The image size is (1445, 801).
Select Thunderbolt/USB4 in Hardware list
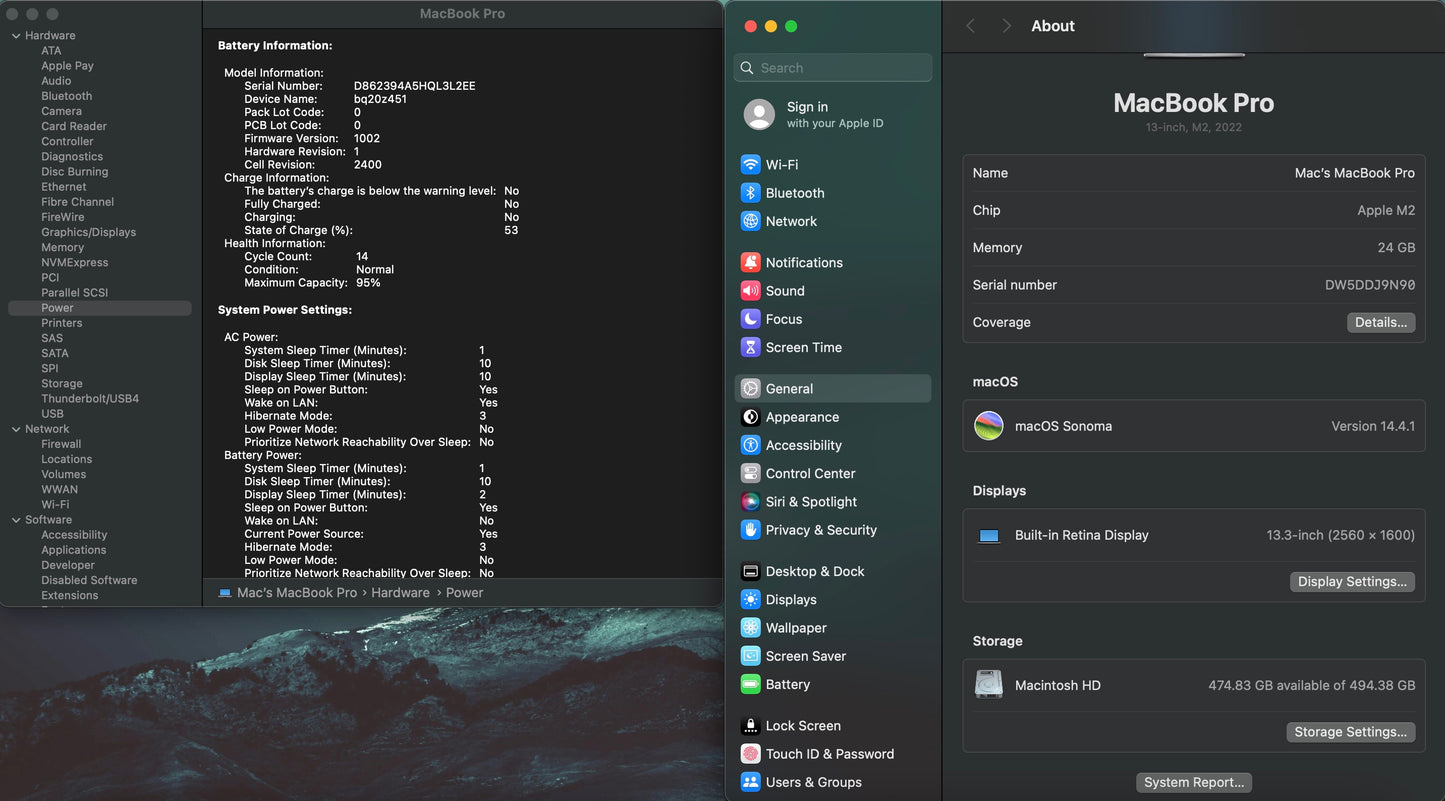pyautogui.click(x=90, y=398)
